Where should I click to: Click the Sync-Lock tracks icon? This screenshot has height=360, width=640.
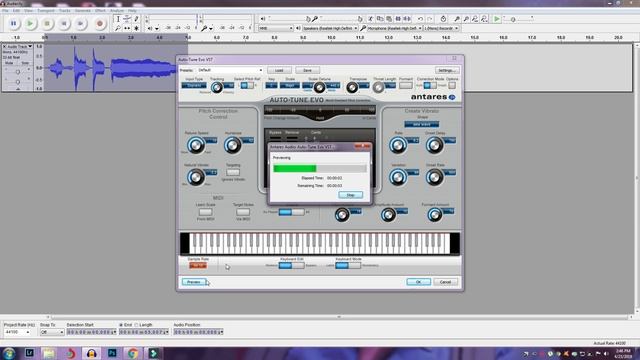click(x=443, y=19)
